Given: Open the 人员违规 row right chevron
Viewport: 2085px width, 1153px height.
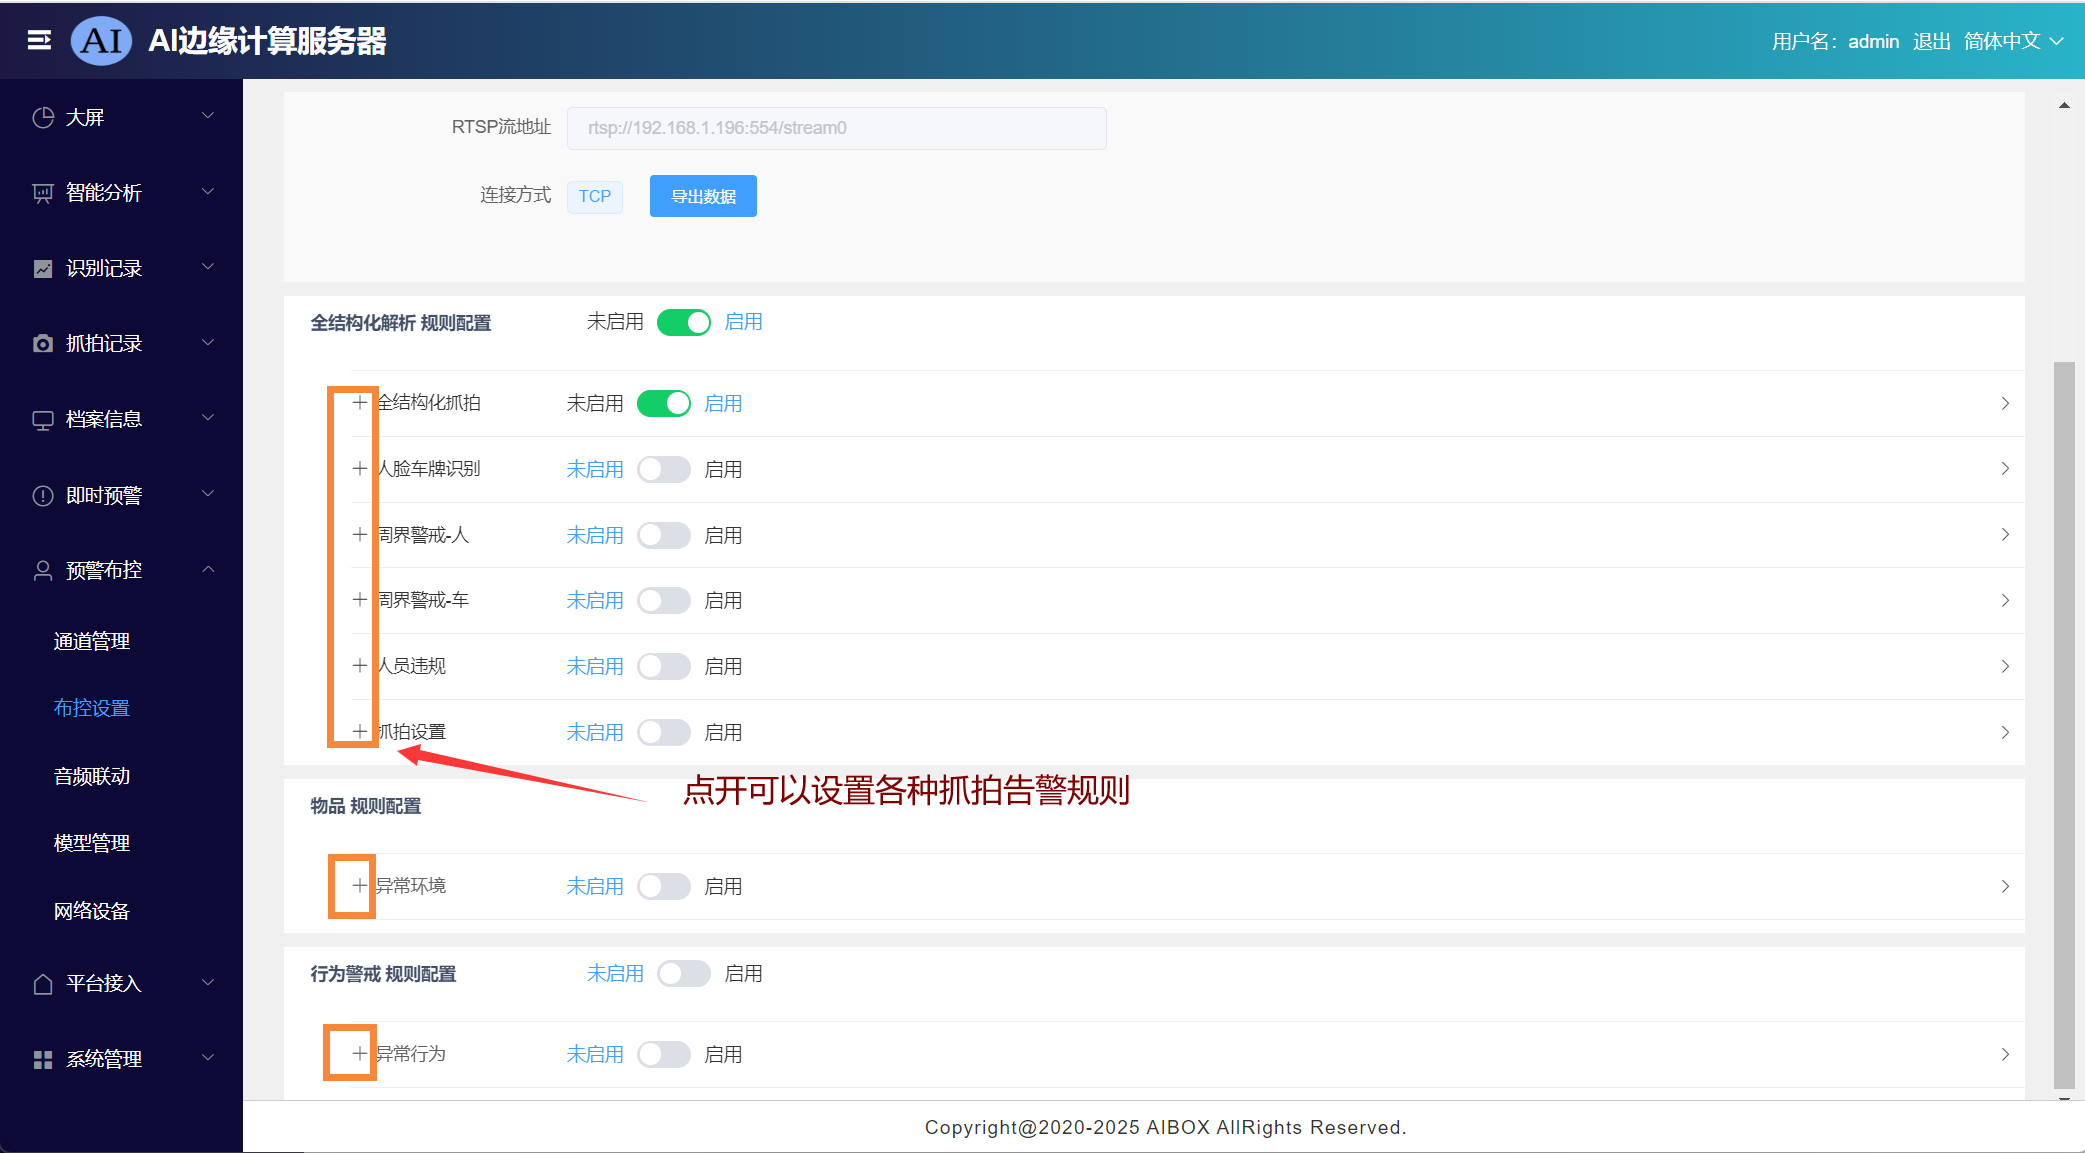Looking at the screenshot, I should pyautogui.click(x=2004, y=667).
